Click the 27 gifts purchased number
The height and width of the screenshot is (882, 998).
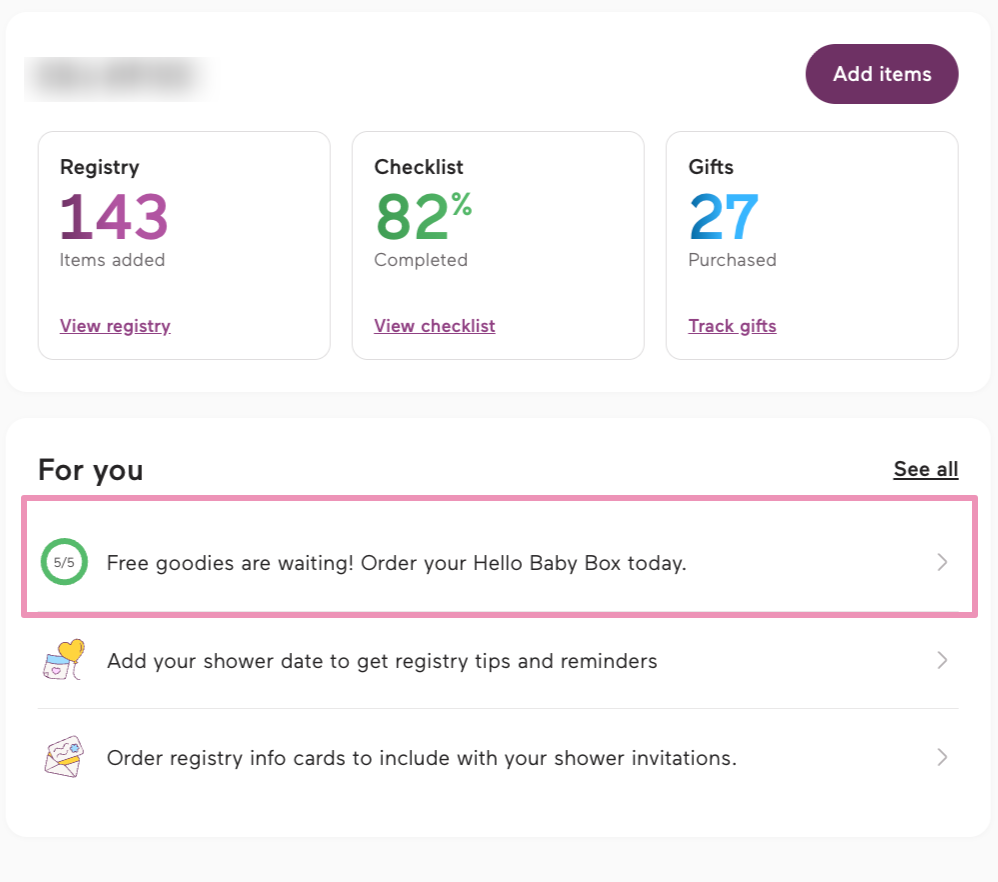(724, 216)
